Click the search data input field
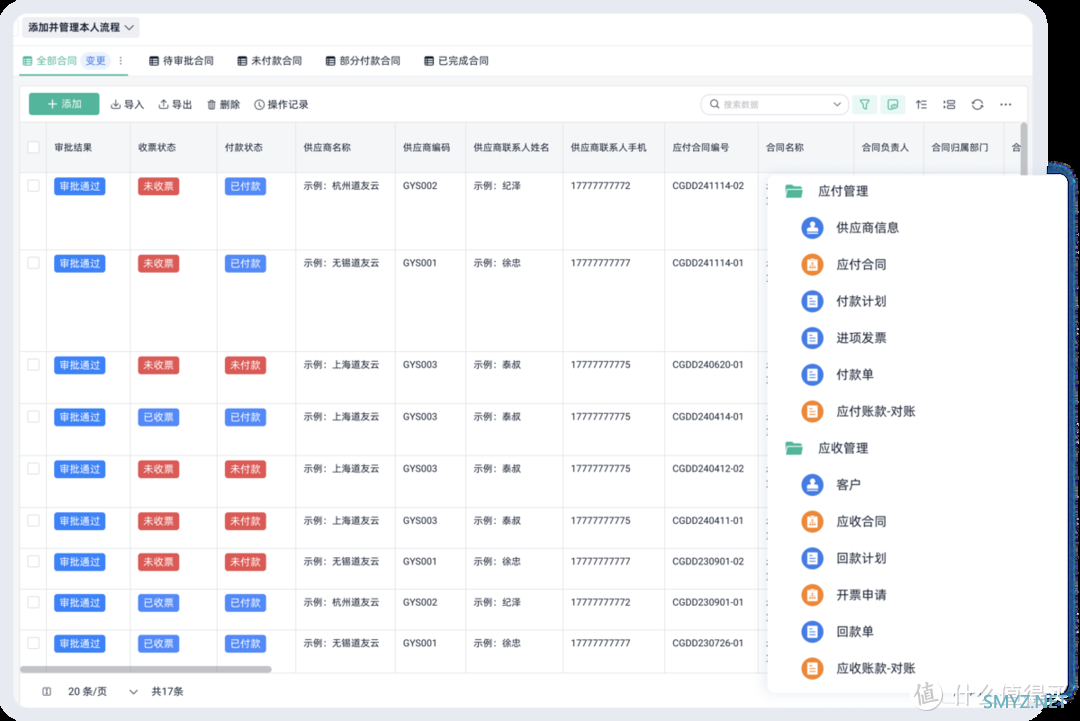The height and width of the screenshot is (721, 1080). 773,105
